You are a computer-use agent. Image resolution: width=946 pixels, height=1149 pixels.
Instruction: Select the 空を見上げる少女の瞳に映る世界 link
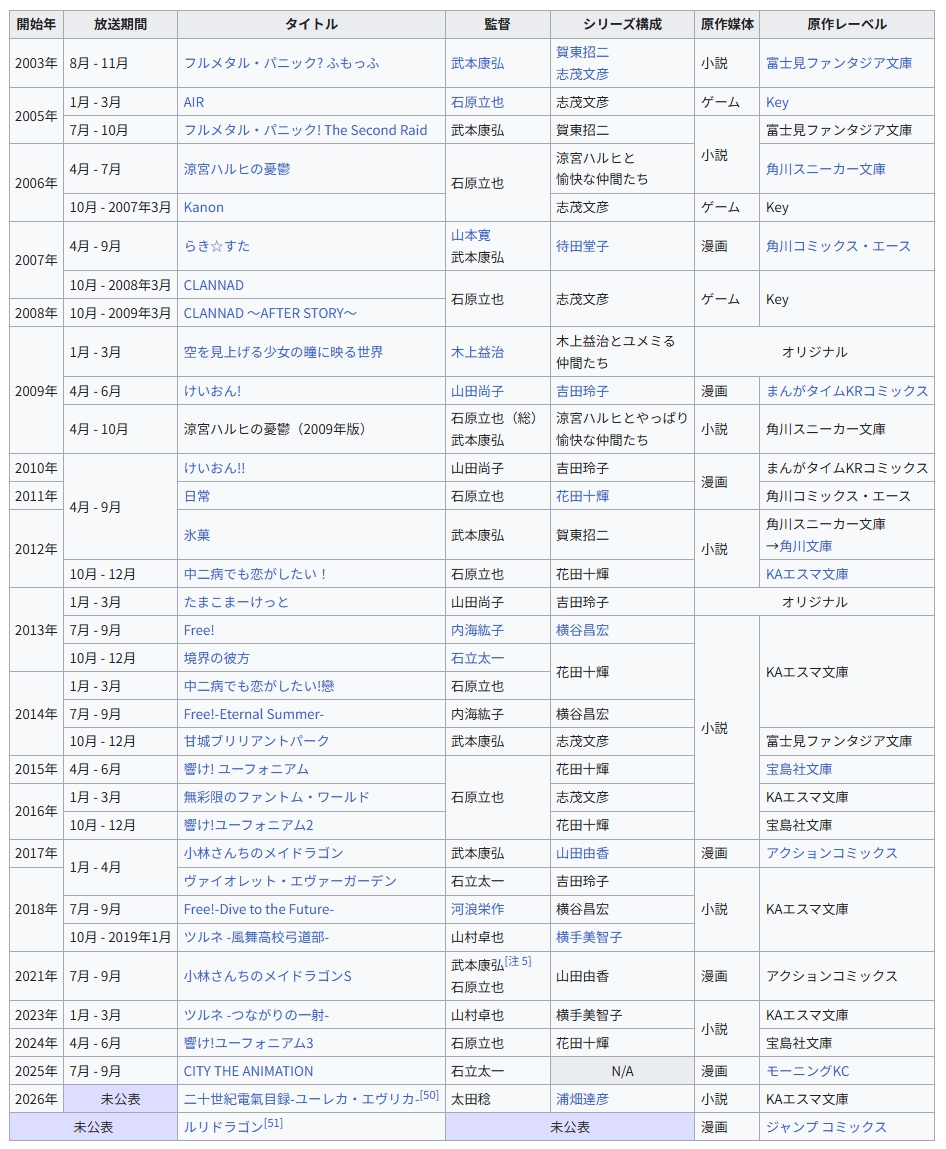click(283, 352)
